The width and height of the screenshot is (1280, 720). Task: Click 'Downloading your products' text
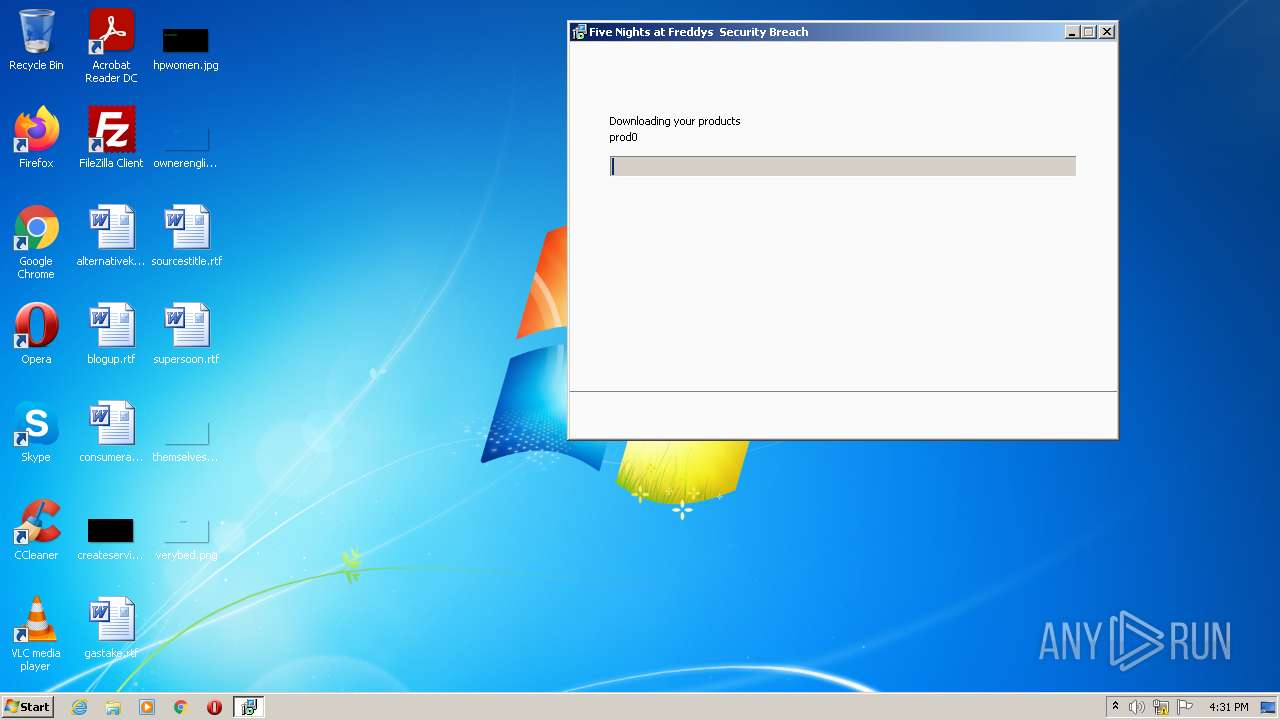[x=675, y=121]
